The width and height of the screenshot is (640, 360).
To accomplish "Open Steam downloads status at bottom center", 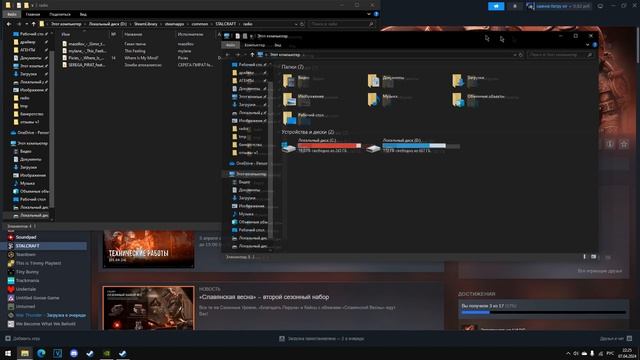I will [322, 338].
